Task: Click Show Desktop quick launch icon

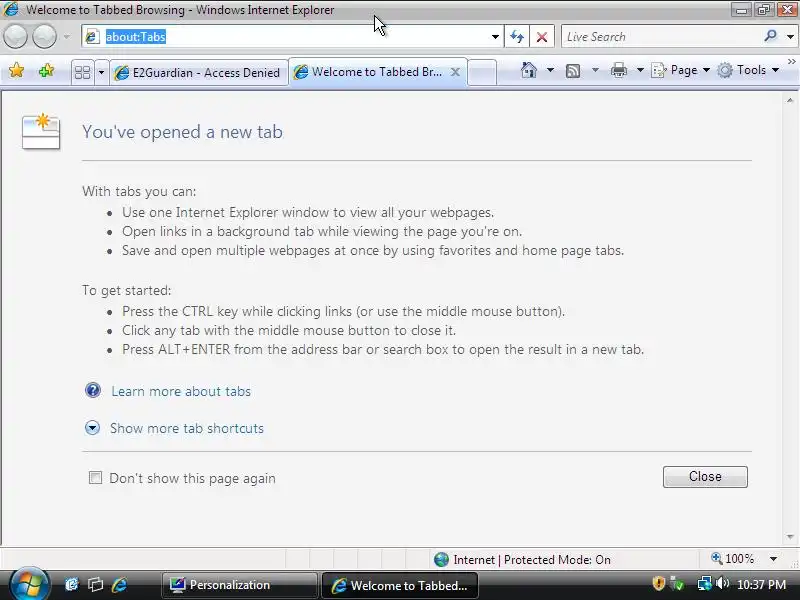Action: click(71, 585)
